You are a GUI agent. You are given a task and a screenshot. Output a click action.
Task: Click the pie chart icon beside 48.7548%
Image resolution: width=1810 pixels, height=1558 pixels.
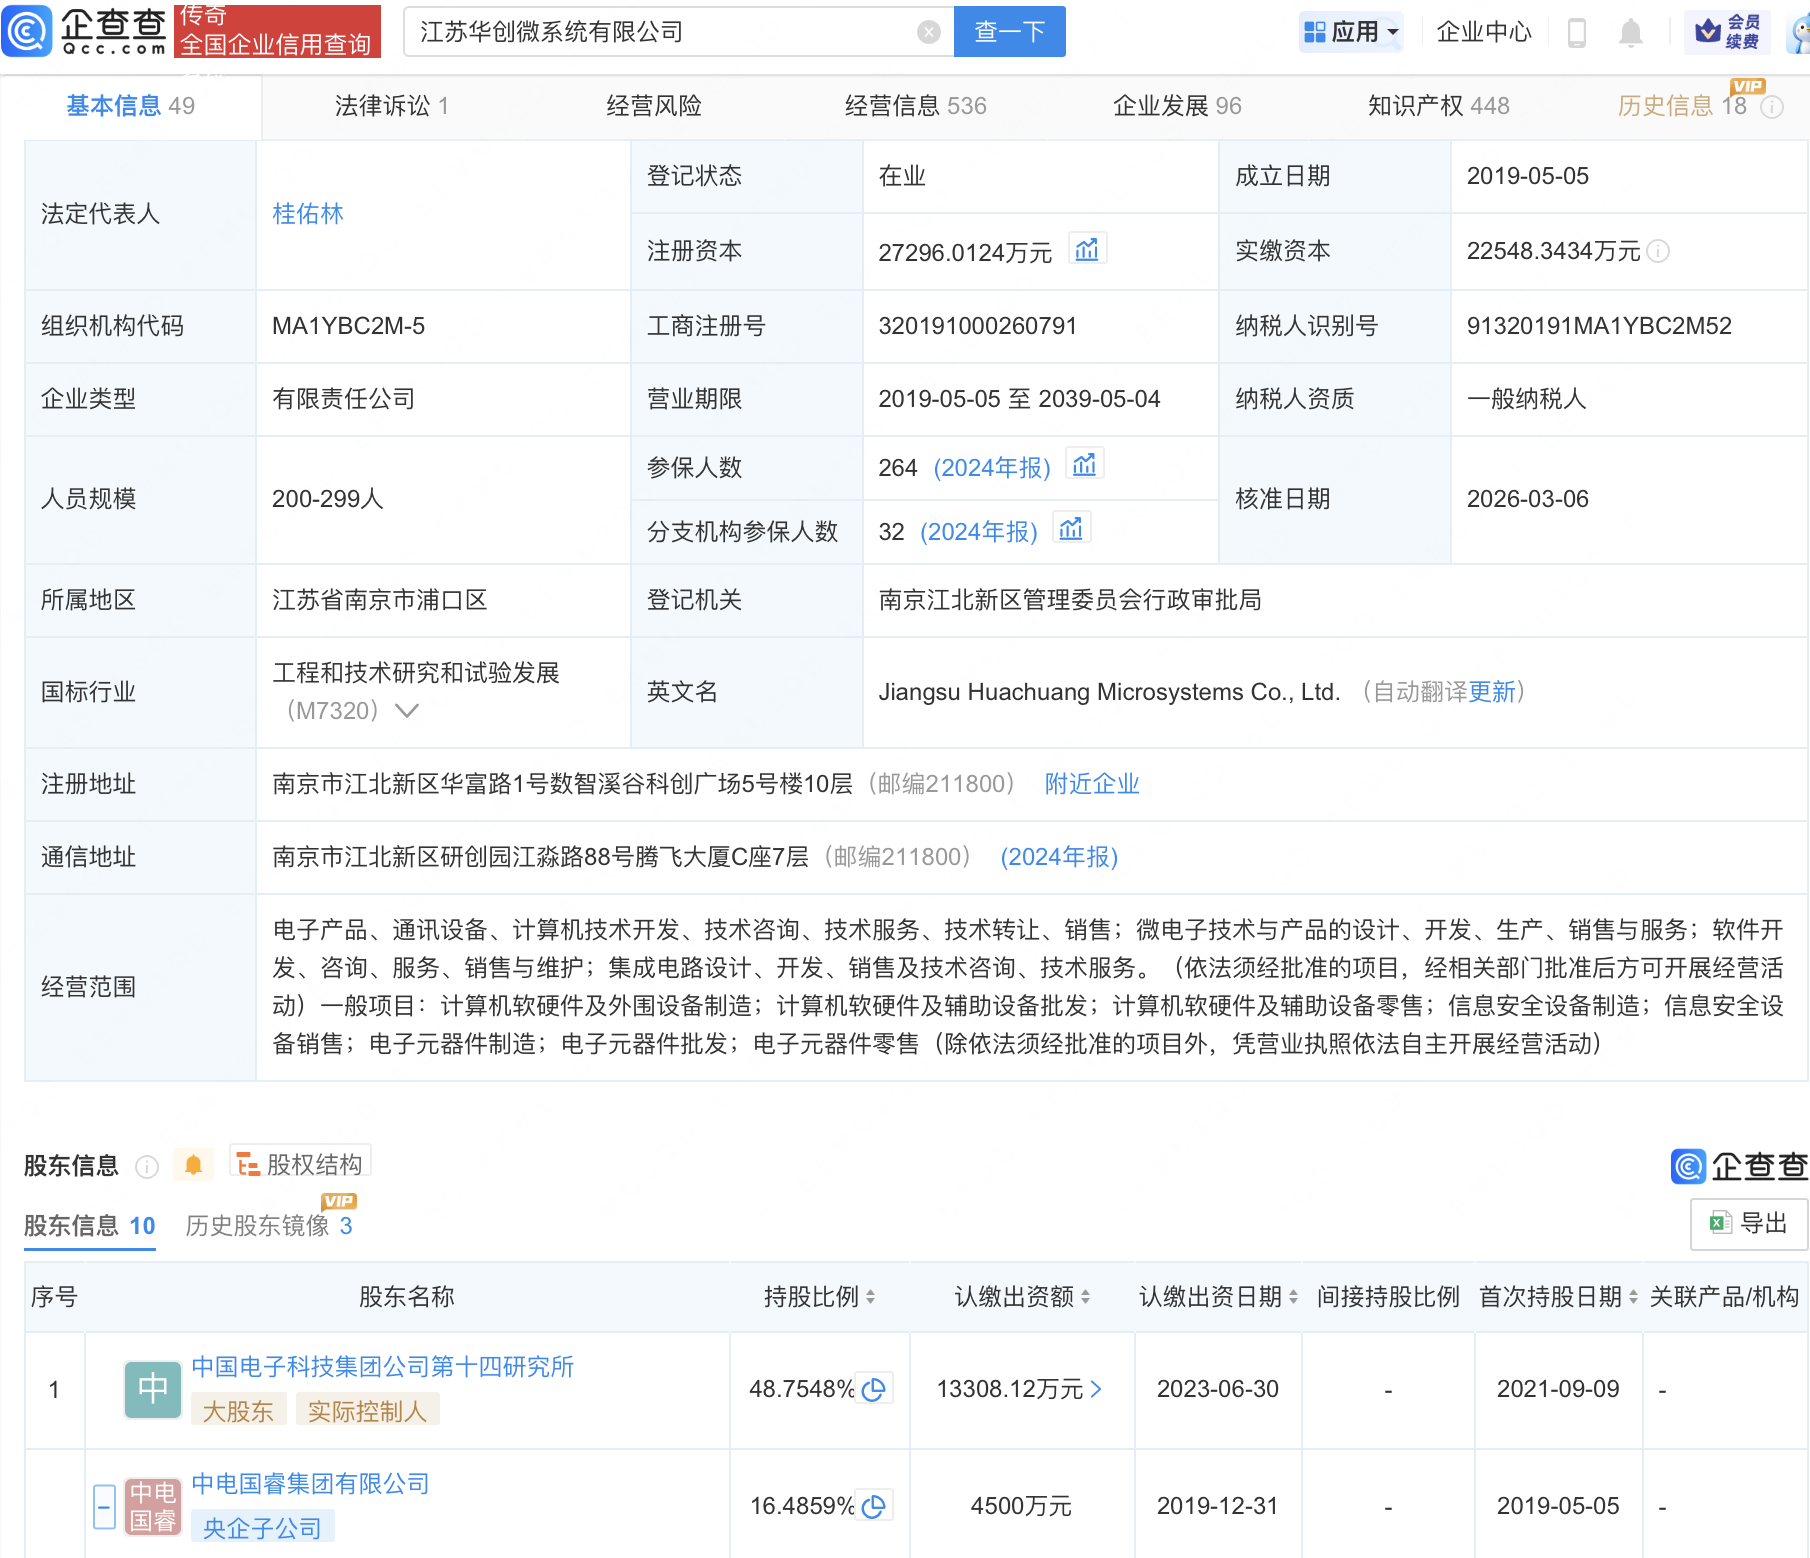[875, 1388]
